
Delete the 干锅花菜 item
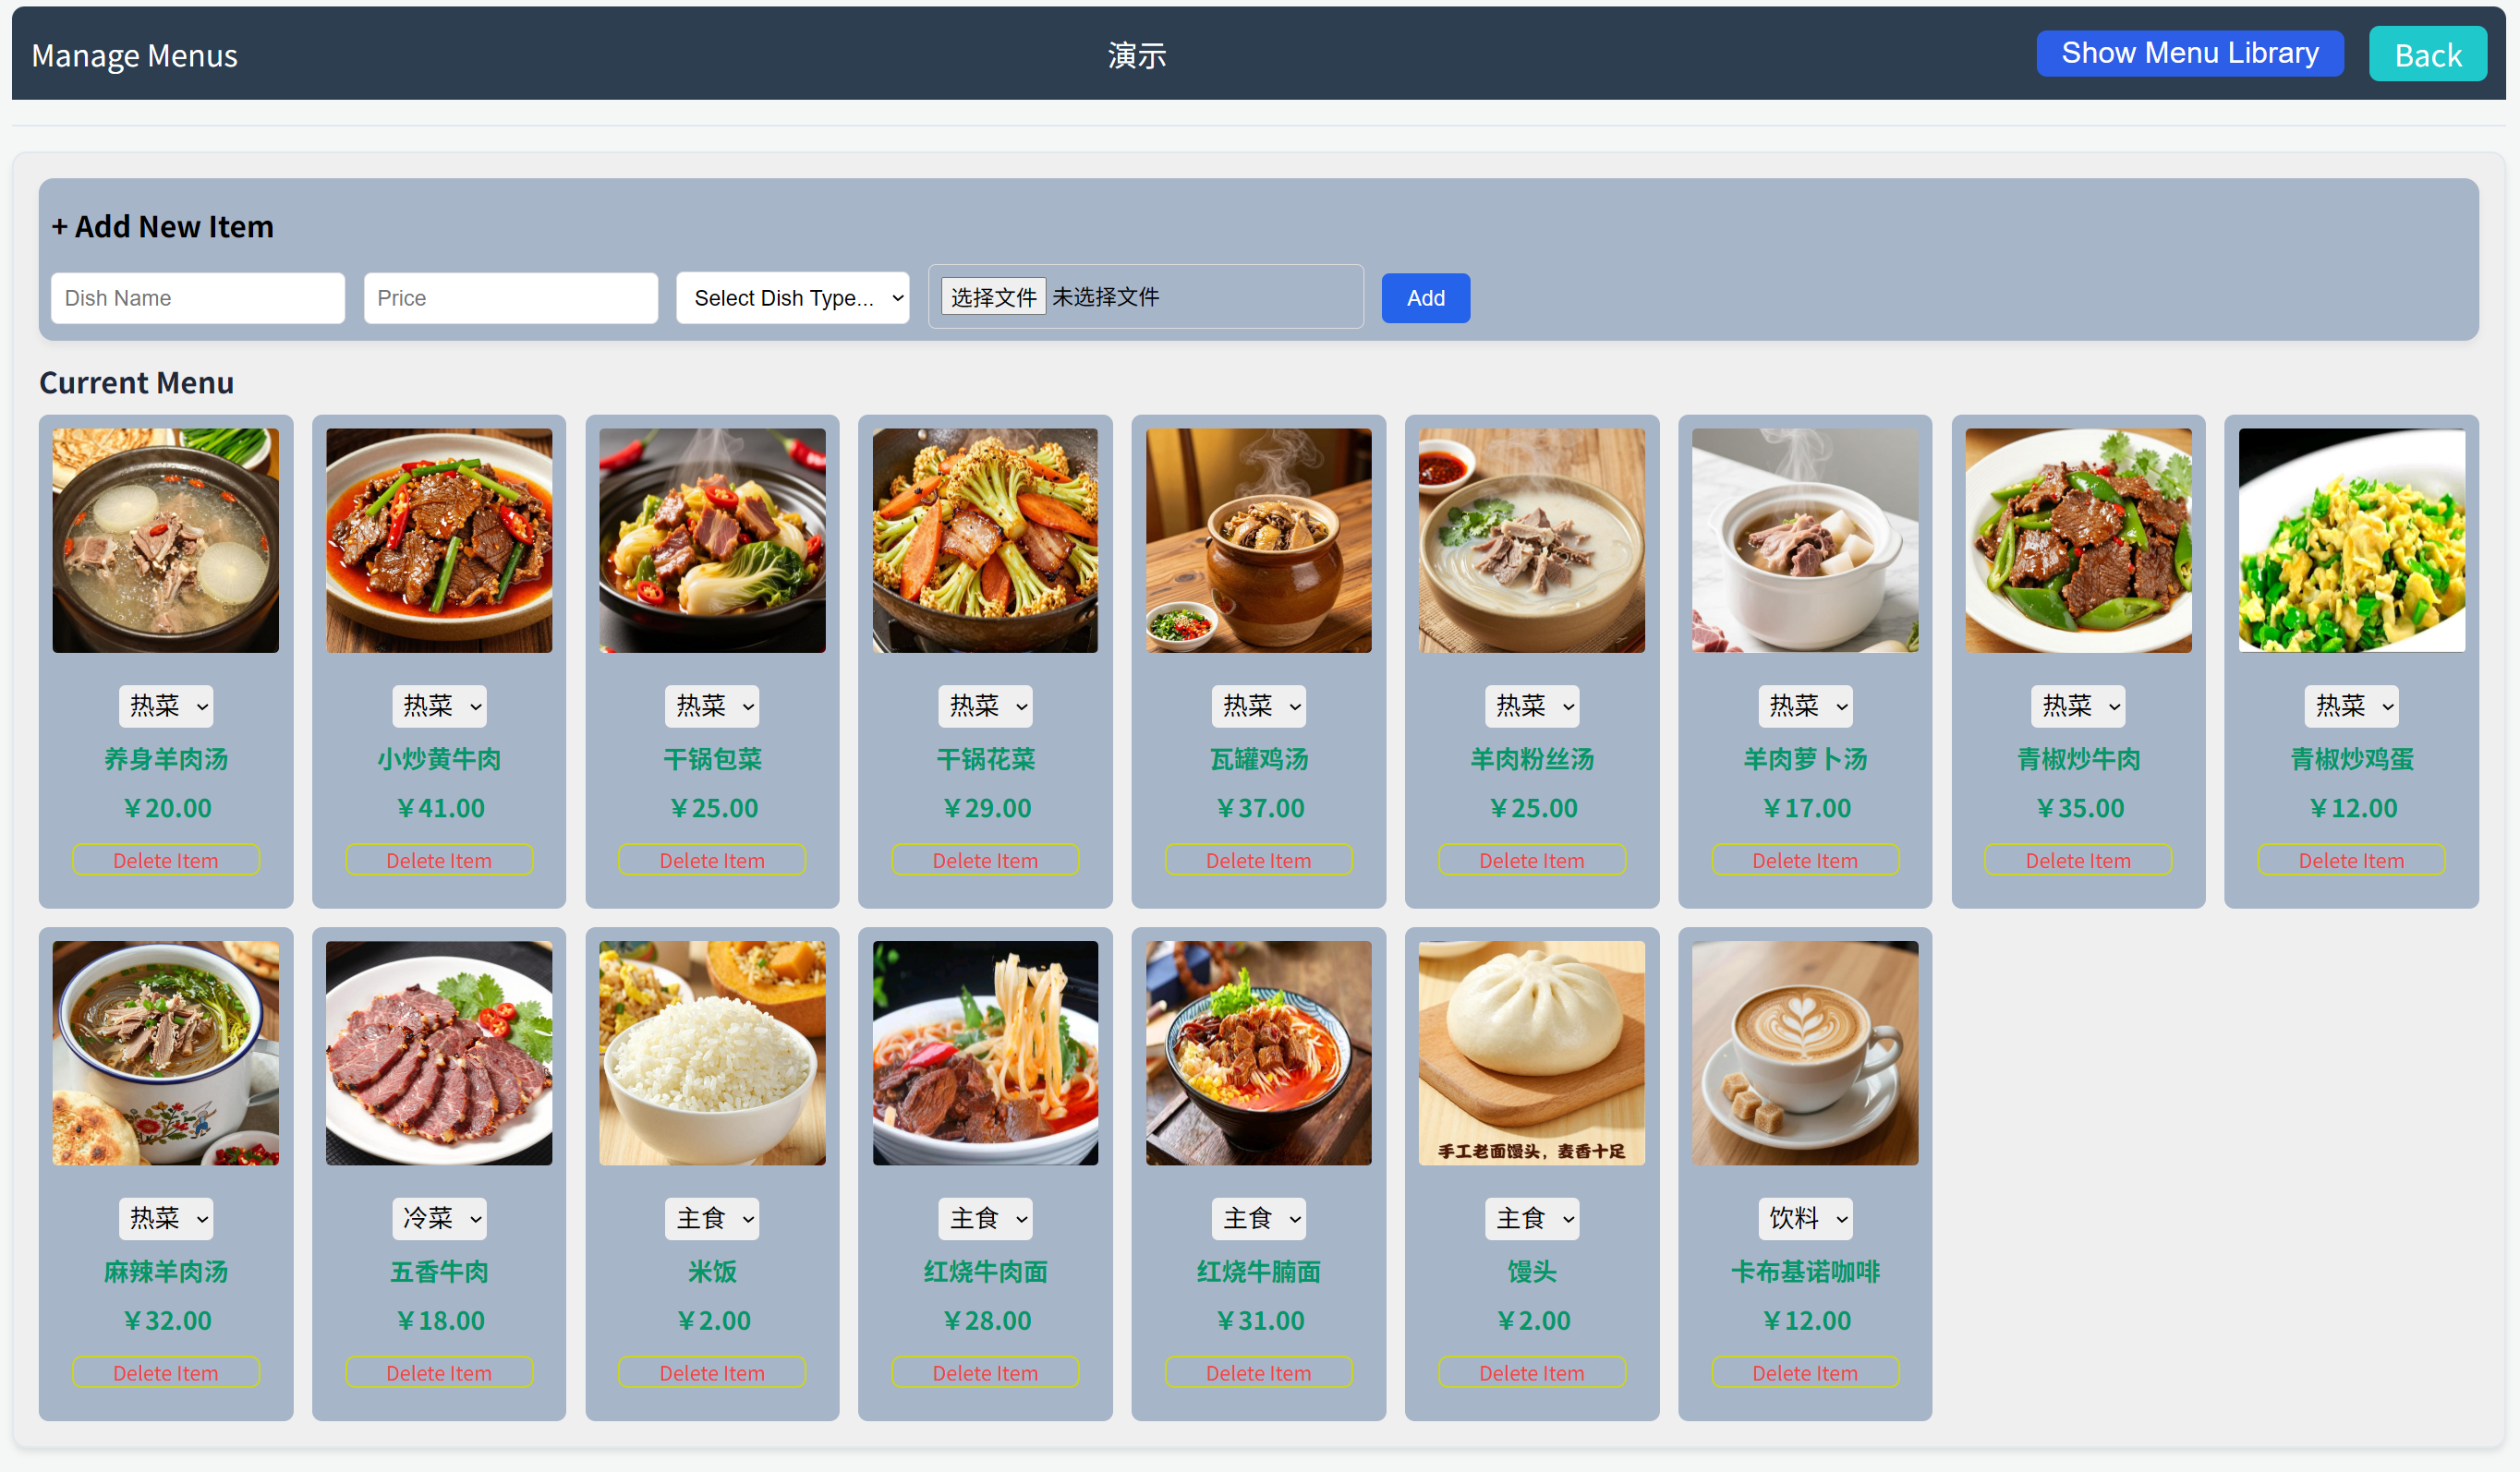click(985, 860)
